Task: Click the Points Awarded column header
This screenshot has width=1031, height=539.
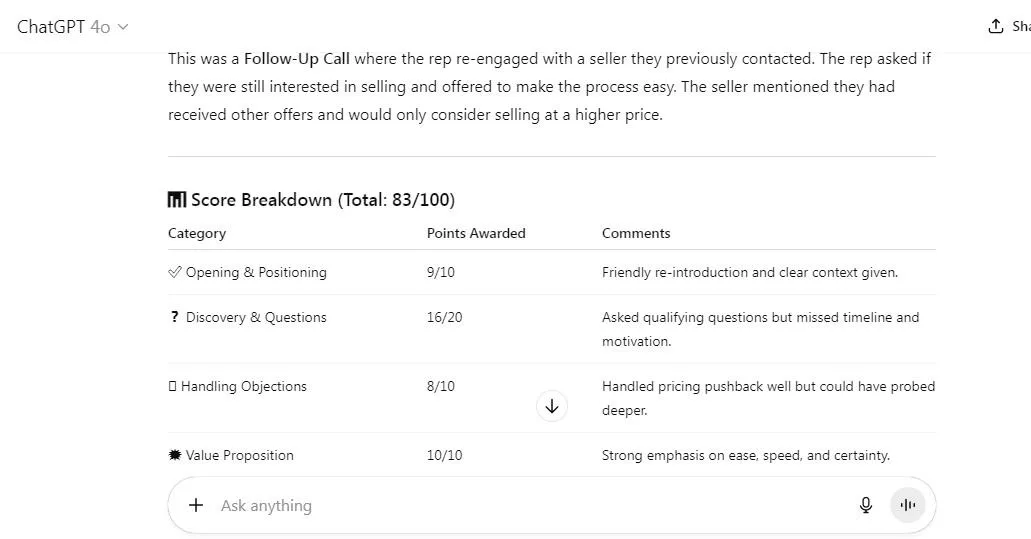Action: (x=476, y=233)
